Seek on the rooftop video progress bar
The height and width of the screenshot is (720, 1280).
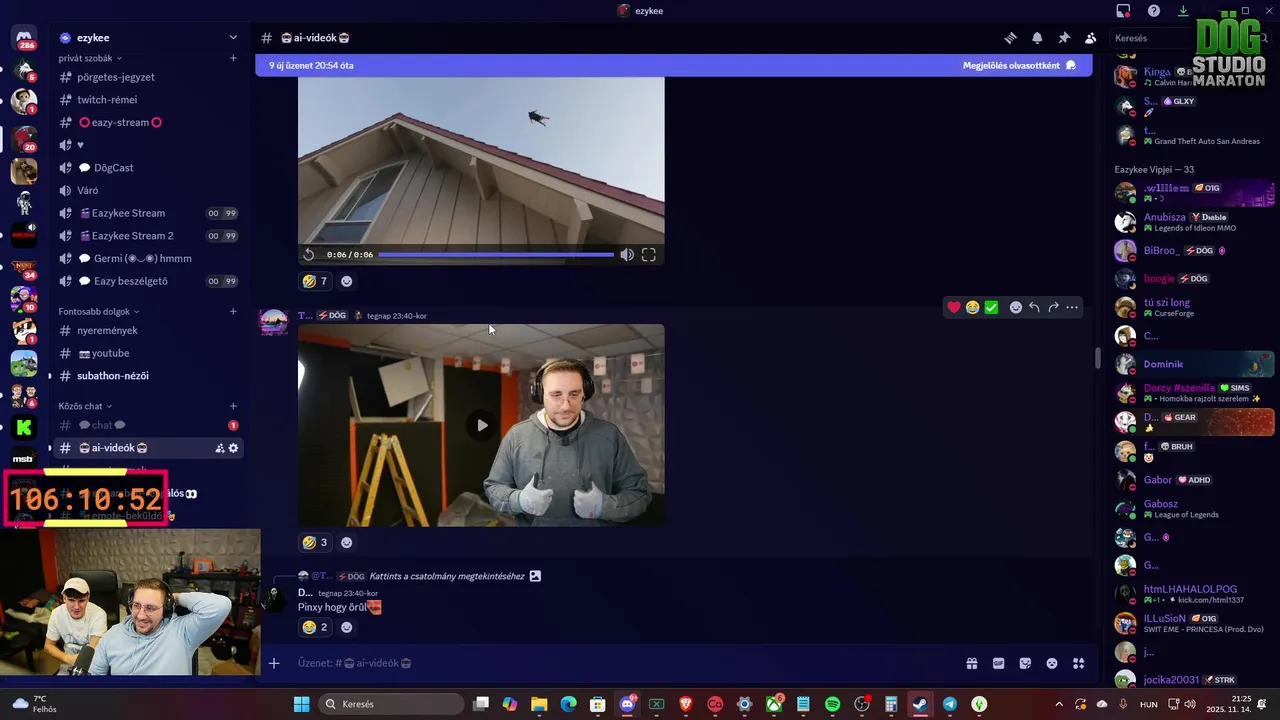[496, 255]
